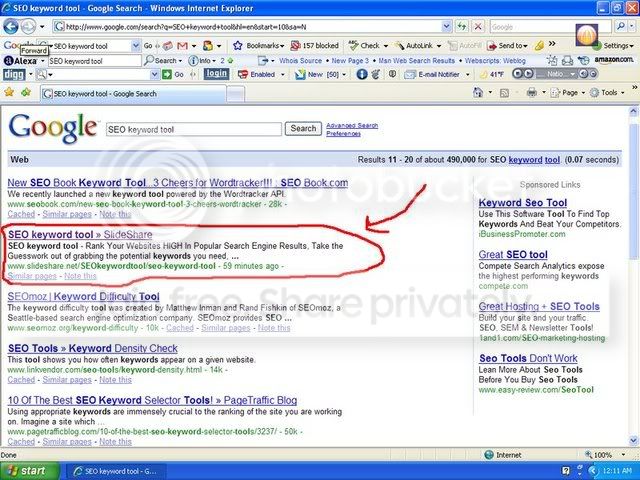This screenshot has width=640, height=480.
Task: Click the Bookmarks star icon
Action: coord(238,46)
